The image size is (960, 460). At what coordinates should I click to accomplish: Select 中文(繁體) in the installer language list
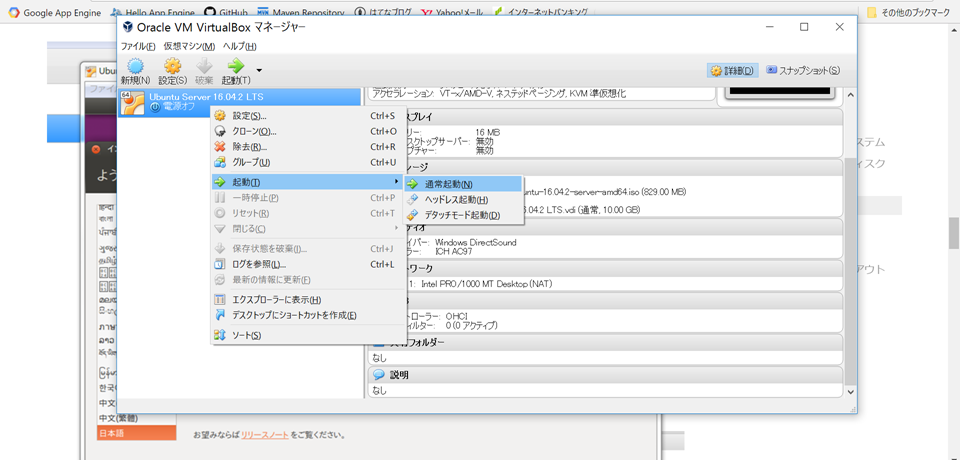(x=137, y=418)
